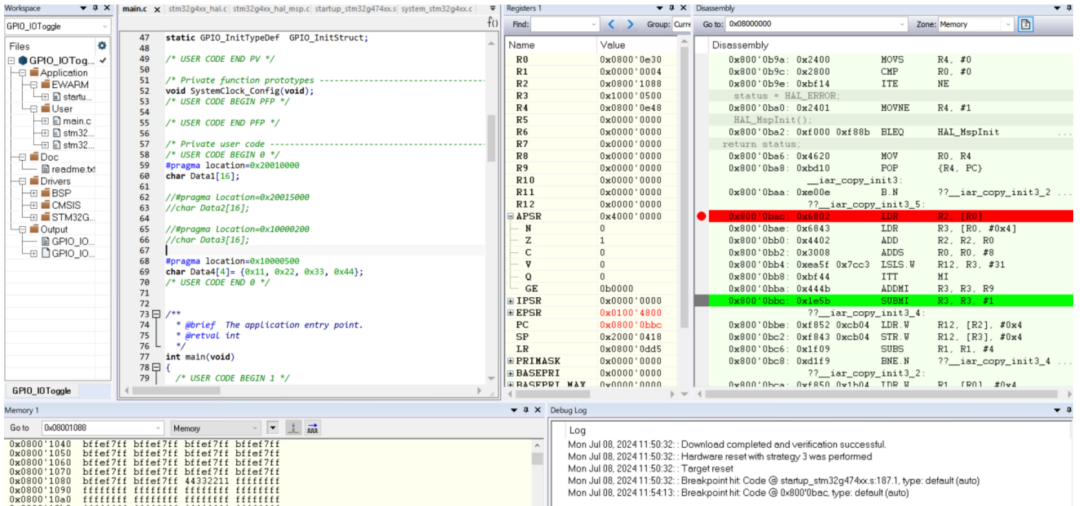Viewport: 1080px width, 506px height.
Task: Click the red breakpoint dot at 0x800'0bac
Action: point(701,216)
